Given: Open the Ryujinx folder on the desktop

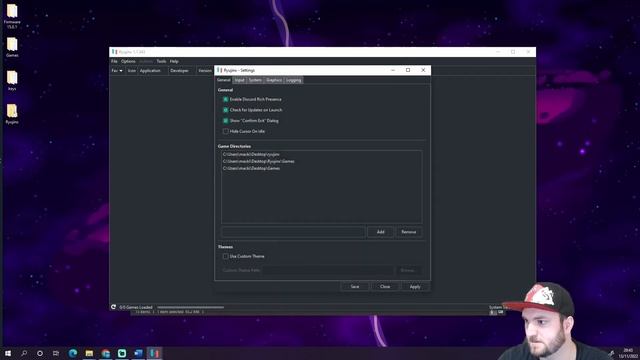Looking at the screenshot, I should 12,113.
